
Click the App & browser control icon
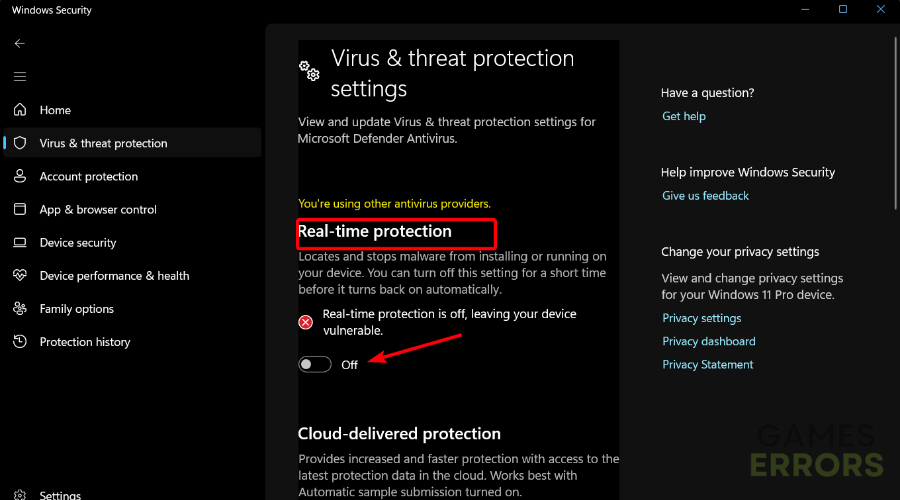pyautogui.click(x=19, y=209)
